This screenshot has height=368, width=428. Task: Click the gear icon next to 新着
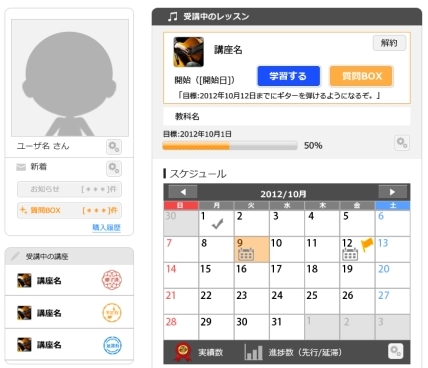click(x=114, y=168)
